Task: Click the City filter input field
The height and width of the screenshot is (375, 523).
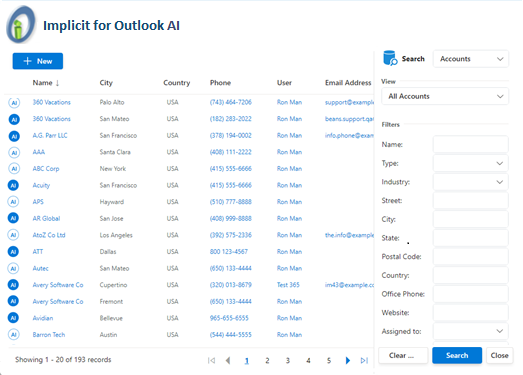Action: tap(471, 220)
